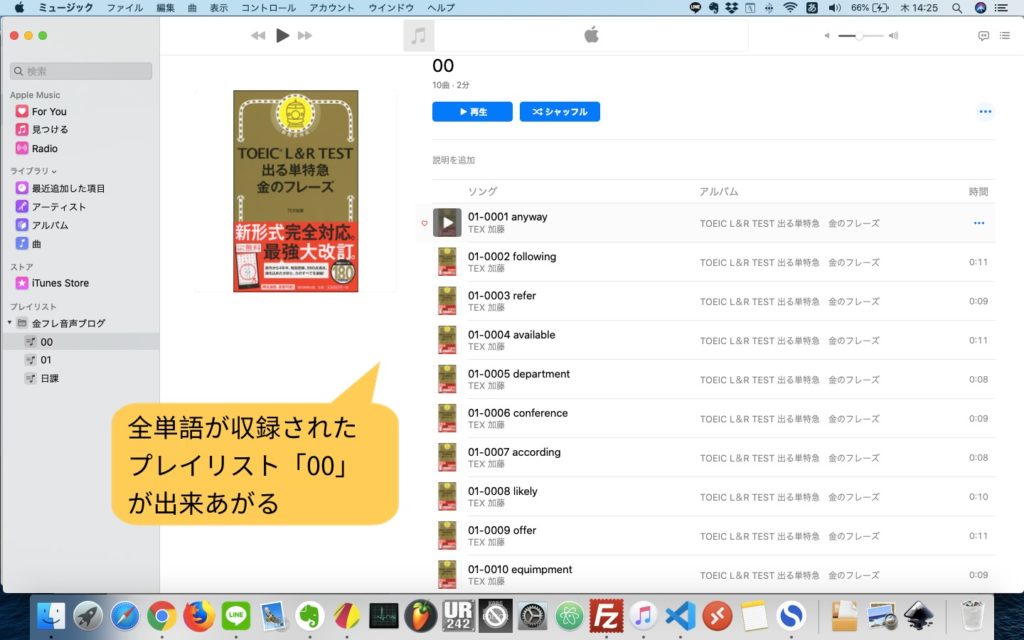Collapse the 金フレ音声ブログ playlist folder
Image resolution: width=1024 pixels, height=640 pixels.
pyautogui.click(x=9, y=324)
